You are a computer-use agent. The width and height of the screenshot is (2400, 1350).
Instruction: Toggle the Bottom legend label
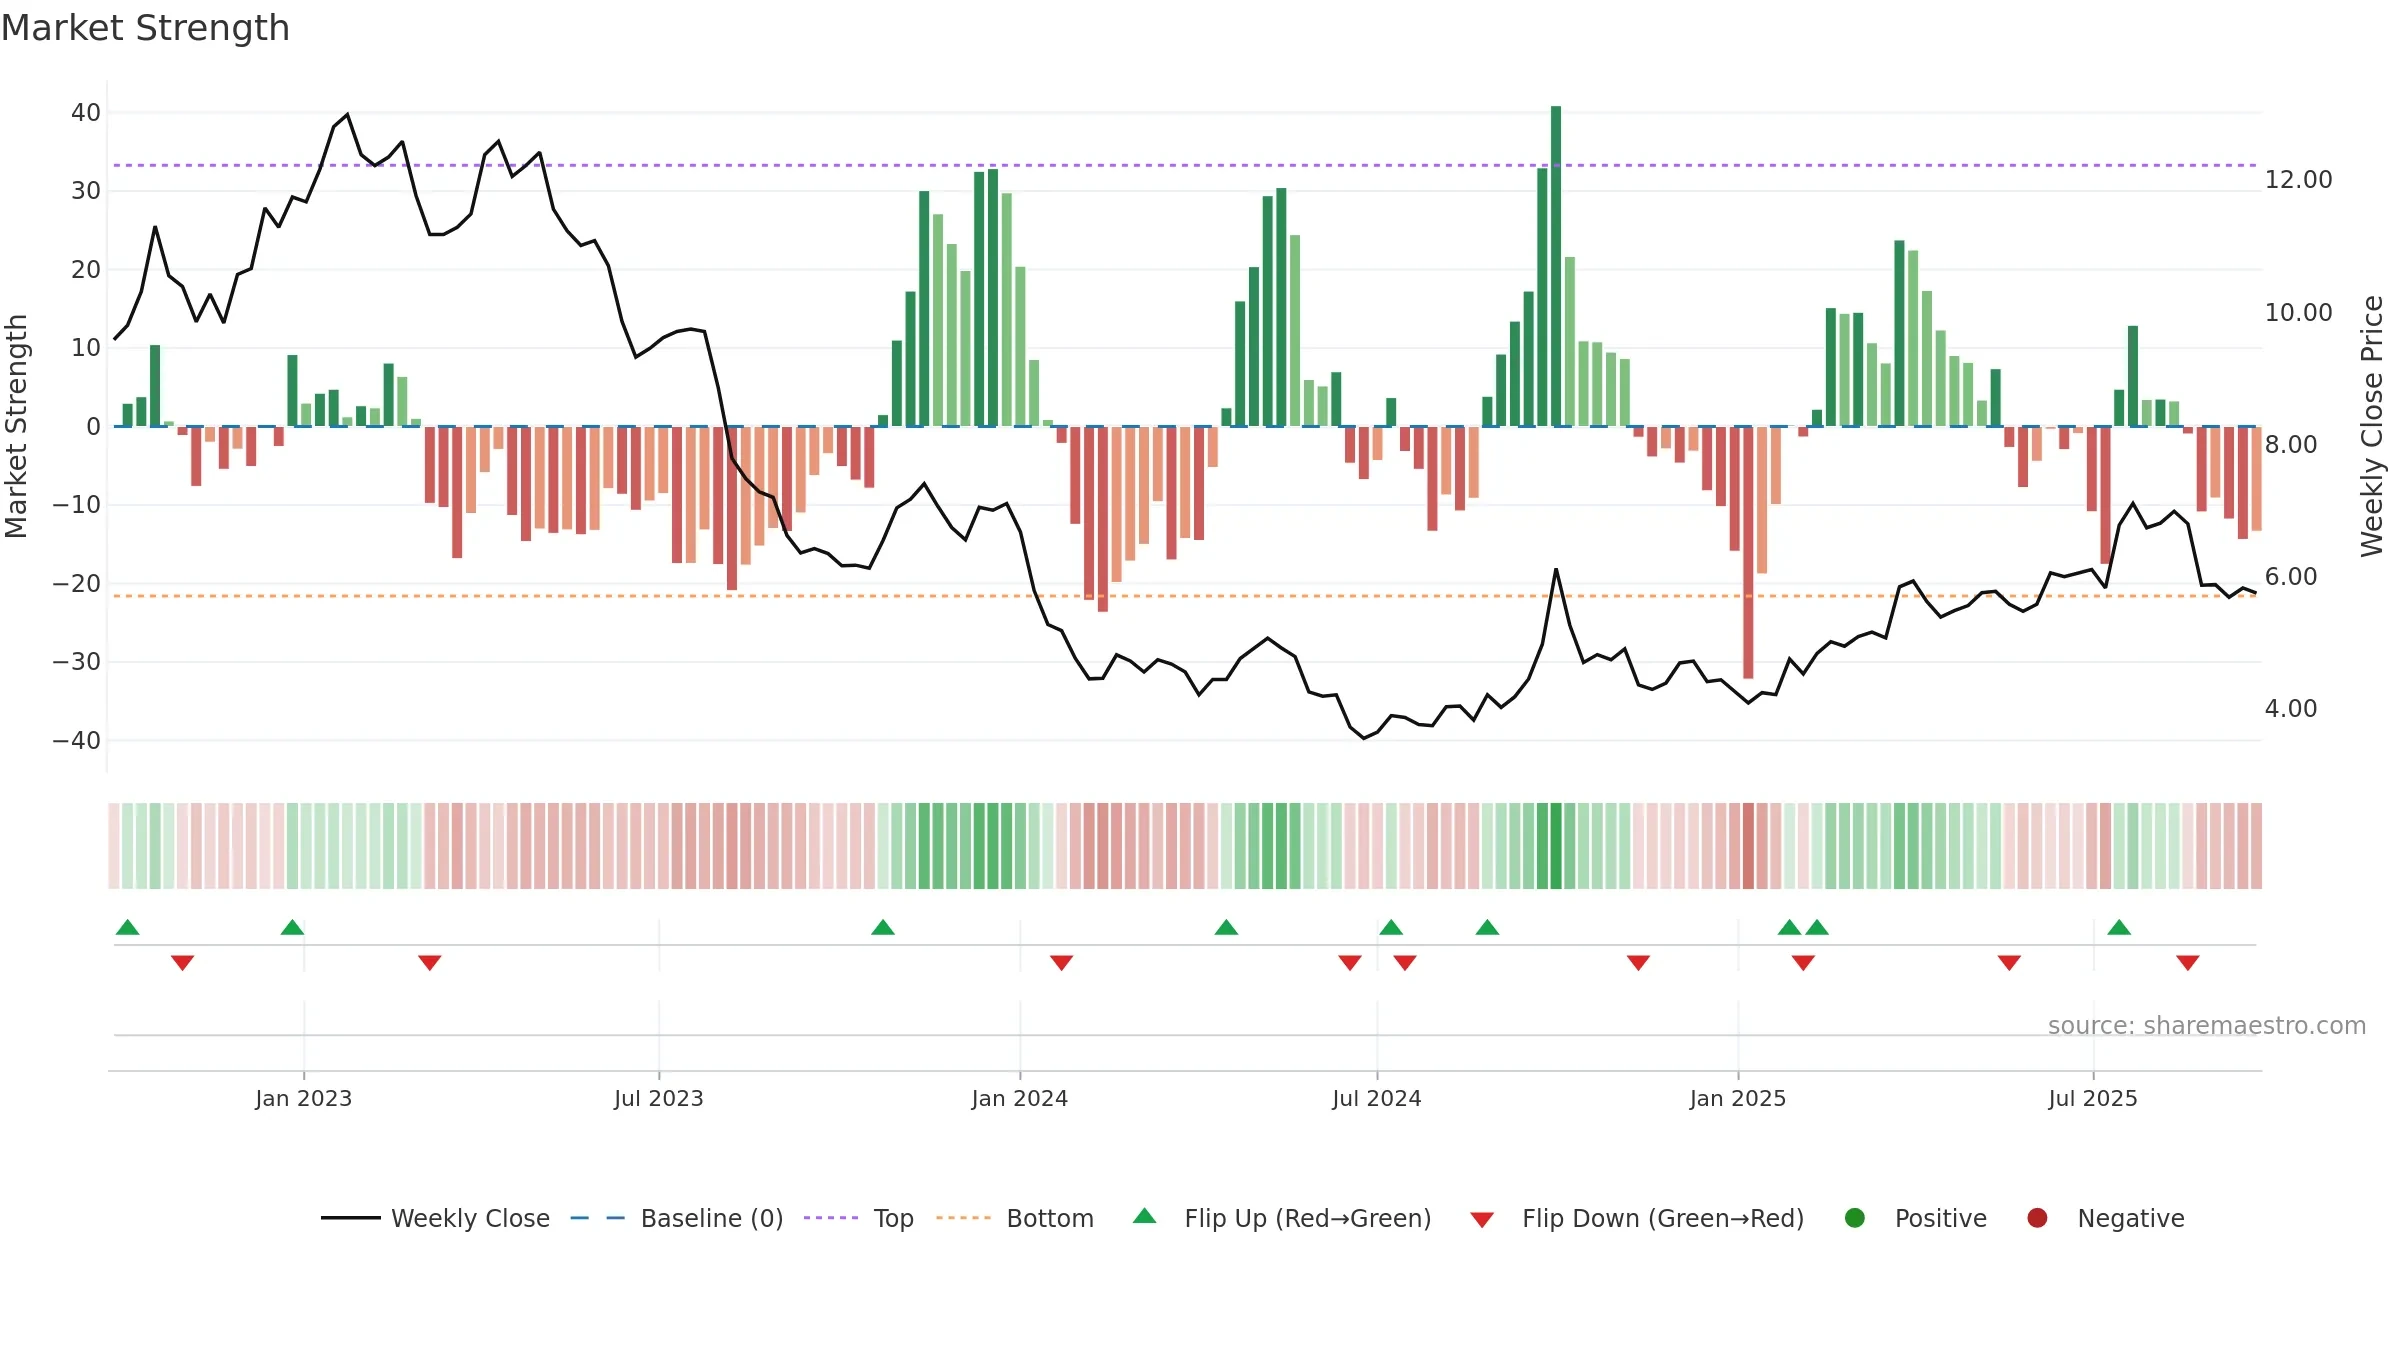coord(1050,1218)
